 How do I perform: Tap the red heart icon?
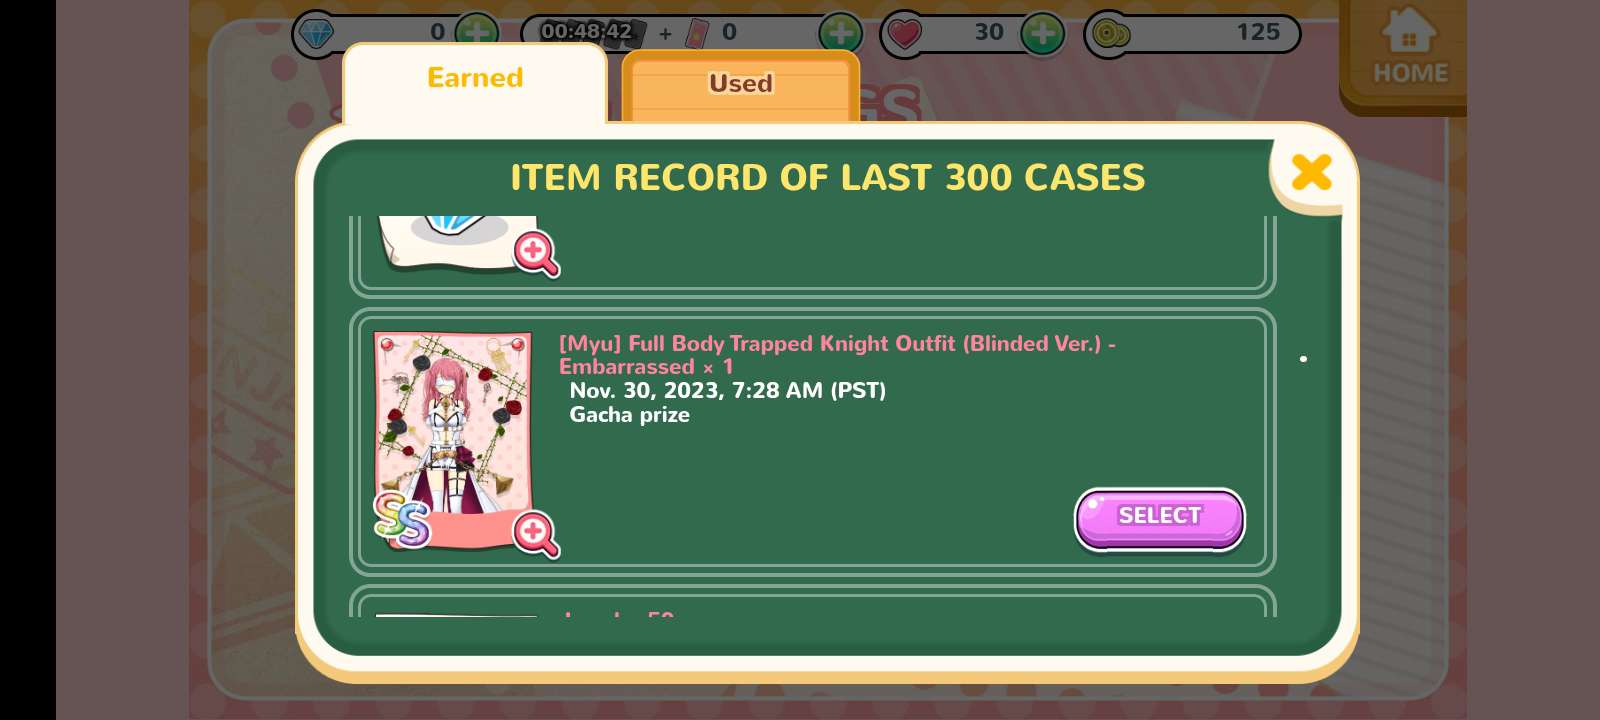pyautogui.click(x=904, y=35)
